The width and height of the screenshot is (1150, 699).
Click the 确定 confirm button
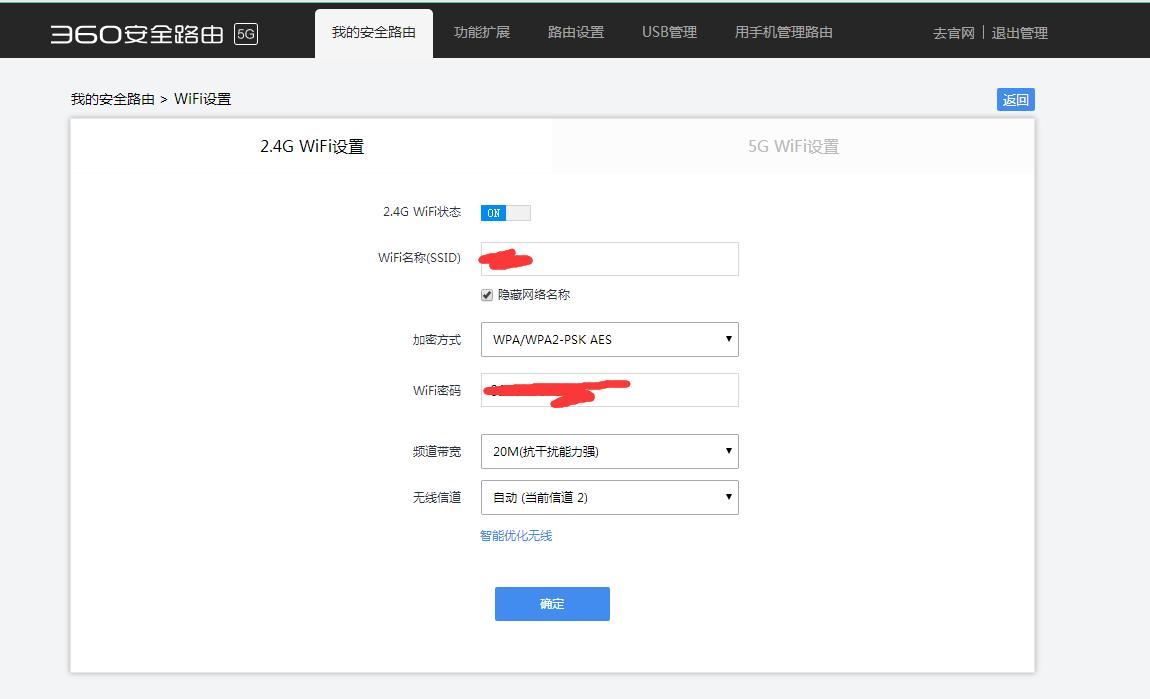point(551,604)
